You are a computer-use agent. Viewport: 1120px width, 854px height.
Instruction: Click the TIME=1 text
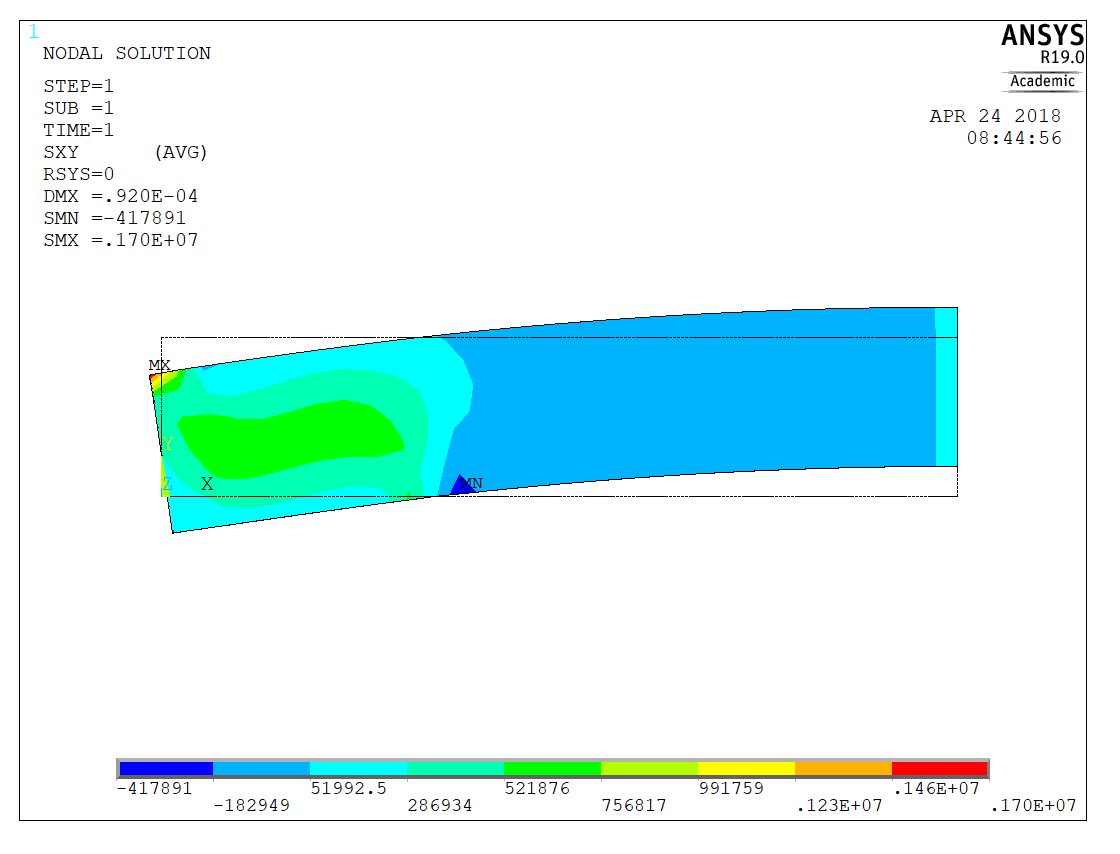pos(79,131)
